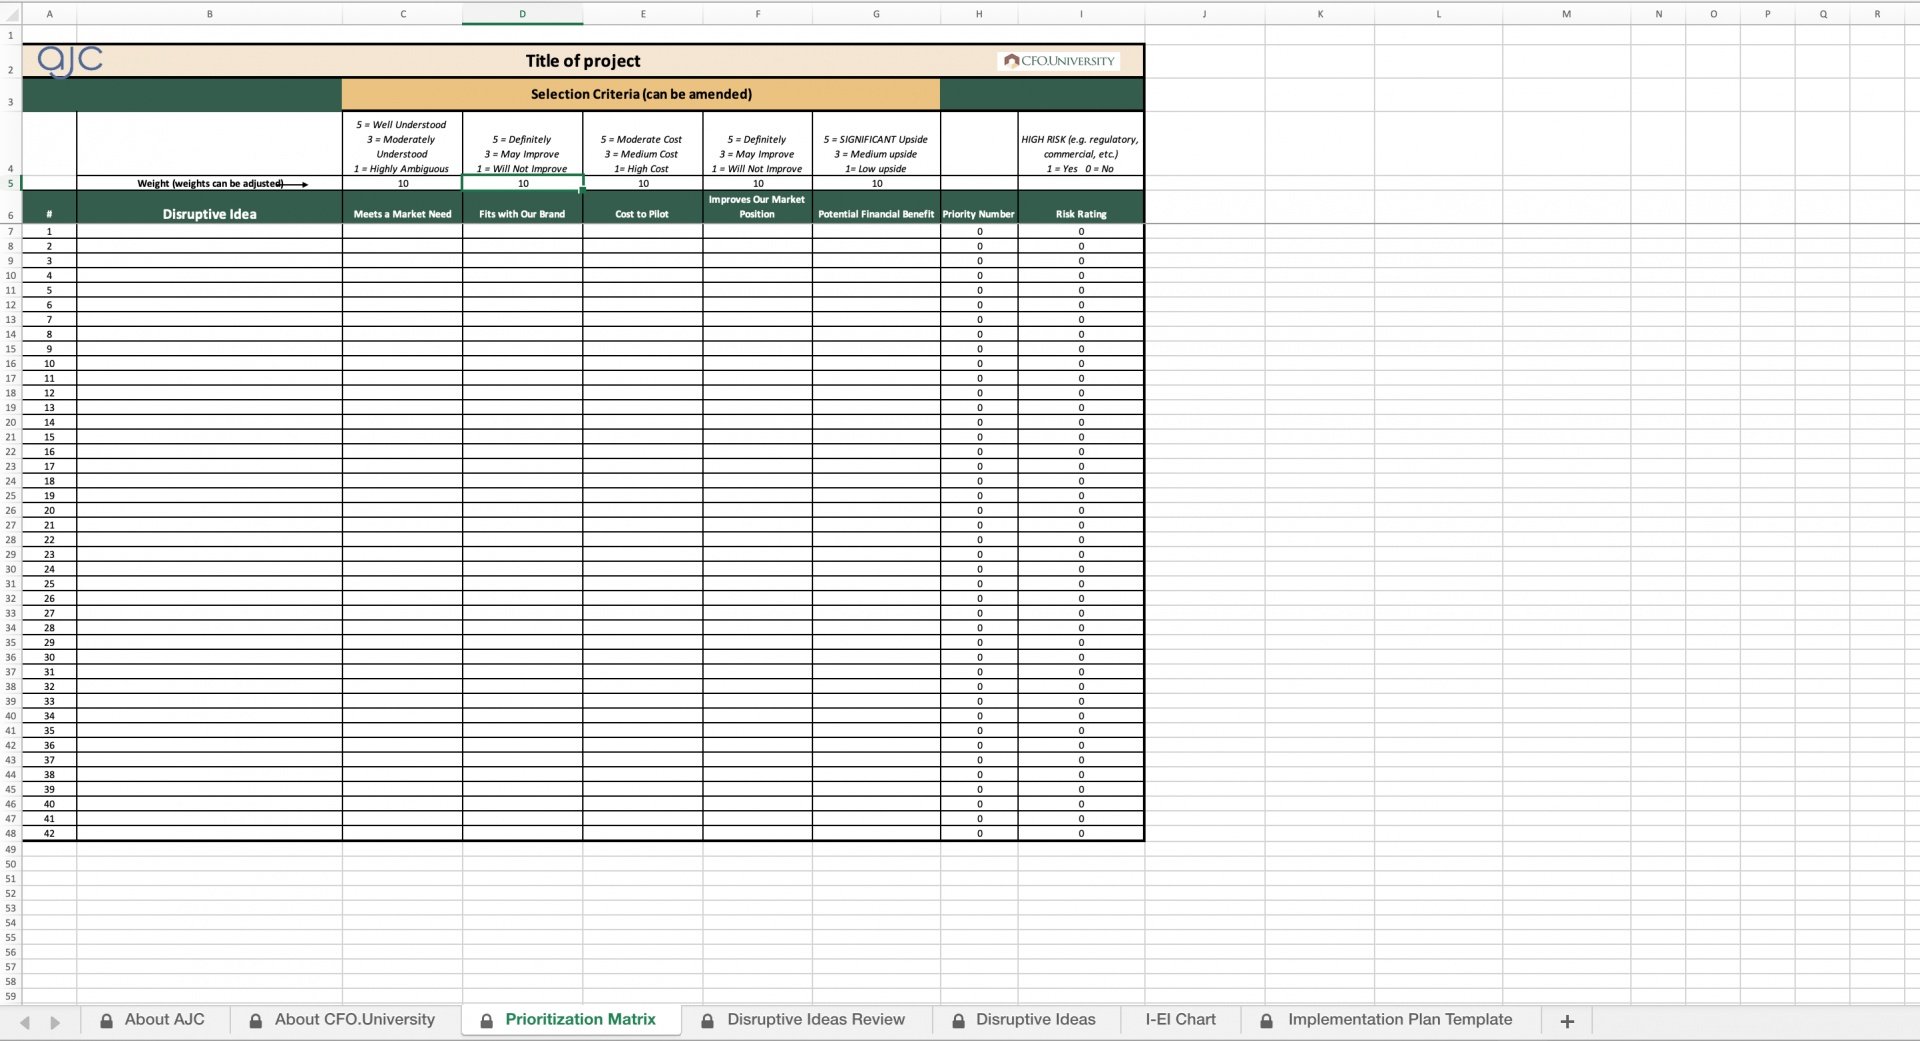This screenshot has height=1041, width=1920.
Task: Click the HIGH RISK scoring guide cell
Action: 1081,144
